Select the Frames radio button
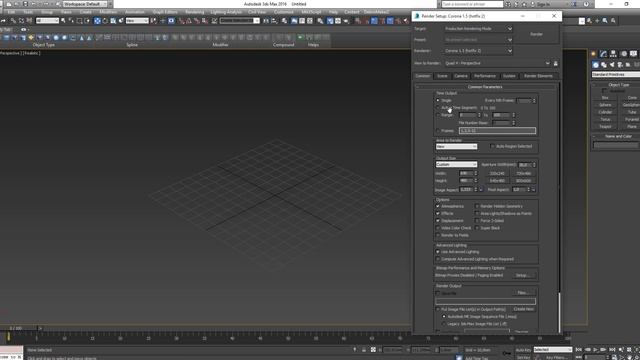Screen dimensions: 640x360 (x=438, y=131)
